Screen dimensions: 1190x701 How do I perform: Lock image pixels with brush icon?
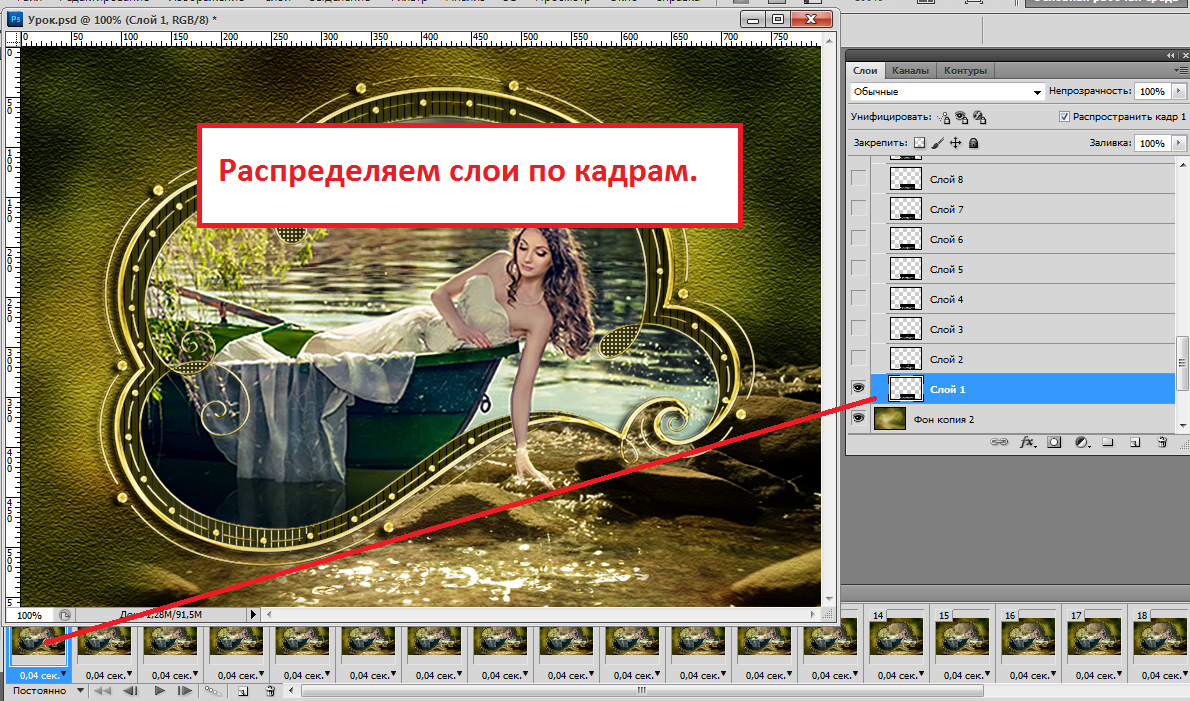point(938,143)
